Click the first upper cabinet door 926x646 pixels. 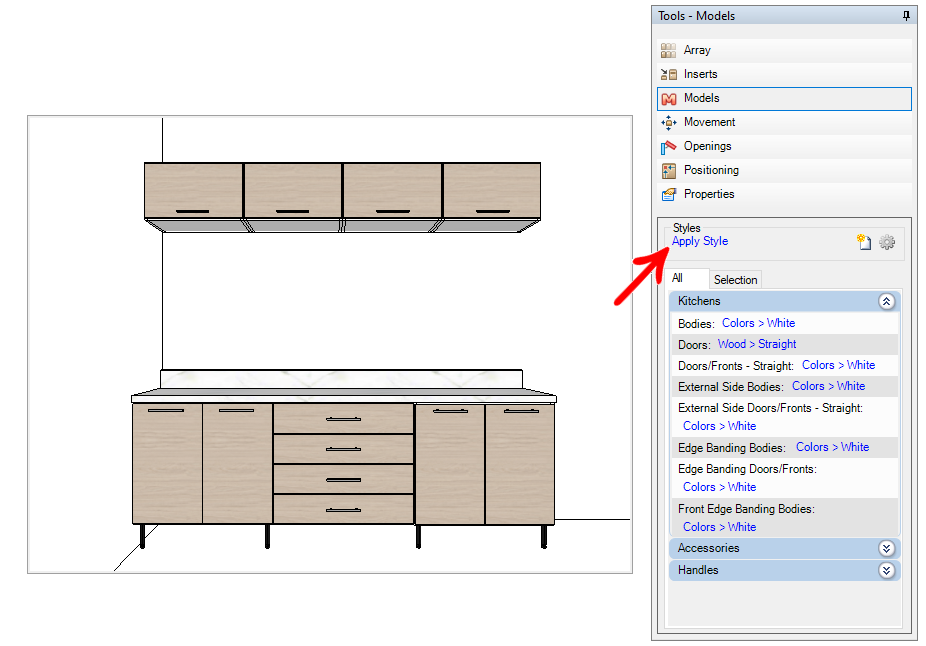point(193,191)
